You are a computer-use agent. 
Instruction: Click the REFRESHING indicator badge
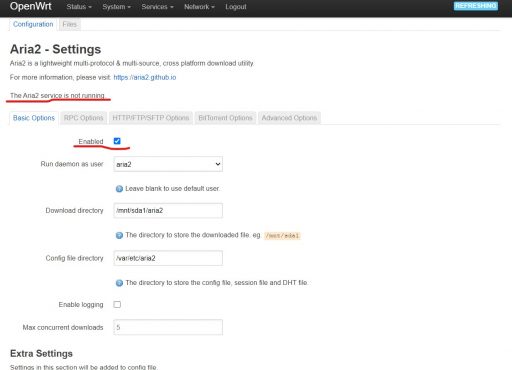pos(476,6)
